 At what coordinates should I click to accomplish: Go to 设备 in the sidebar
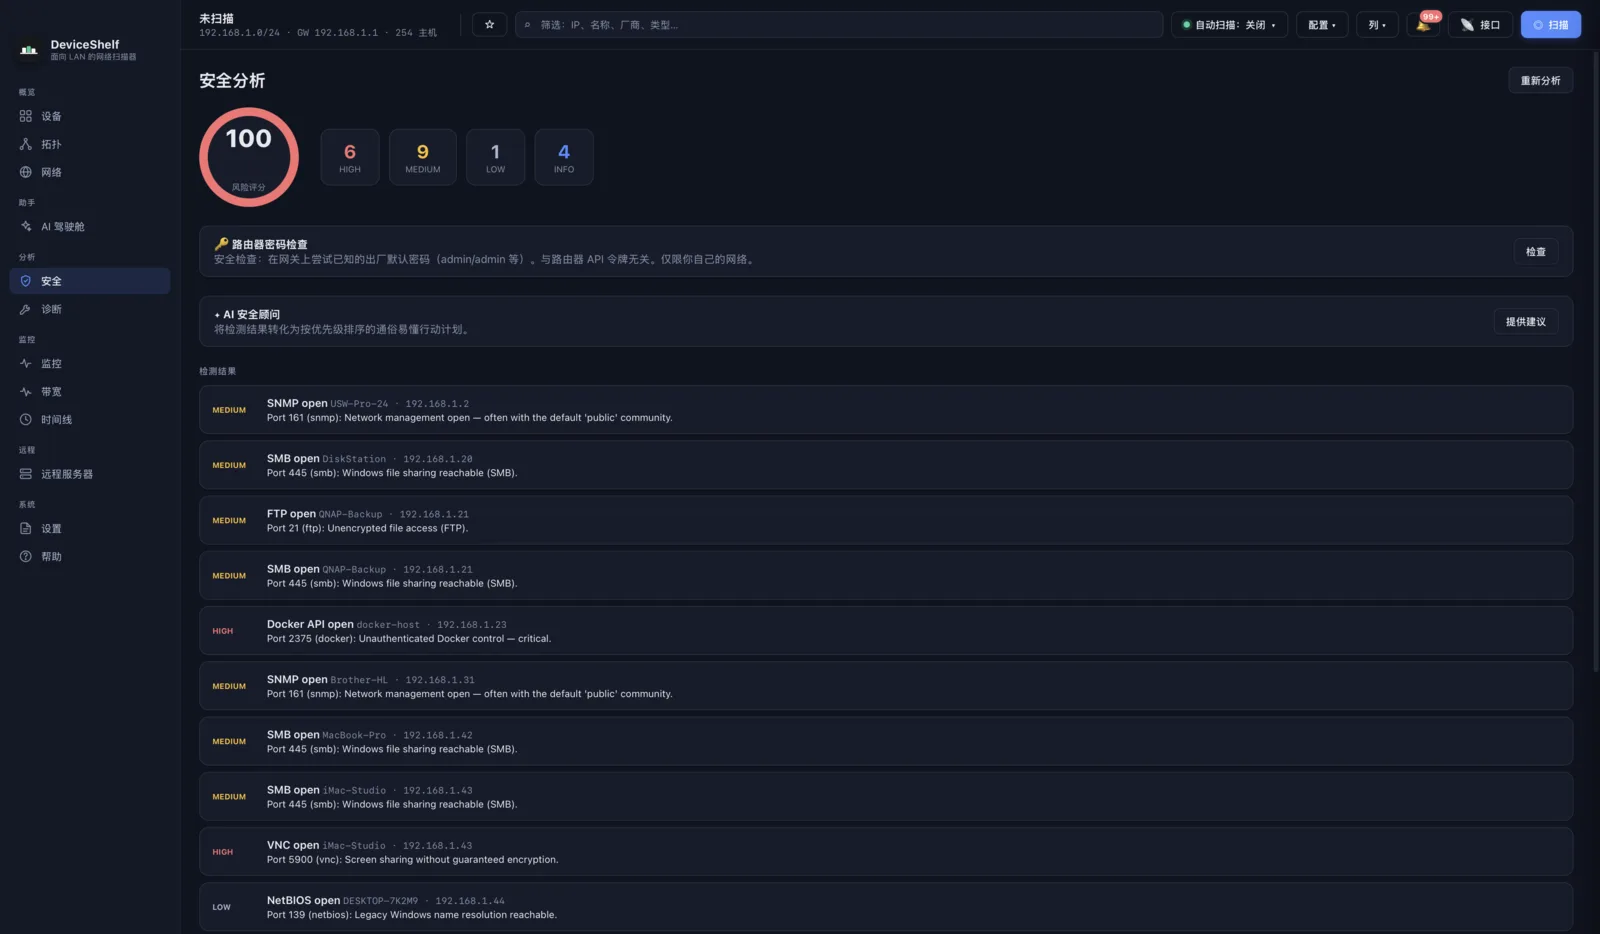click(90, 116)
